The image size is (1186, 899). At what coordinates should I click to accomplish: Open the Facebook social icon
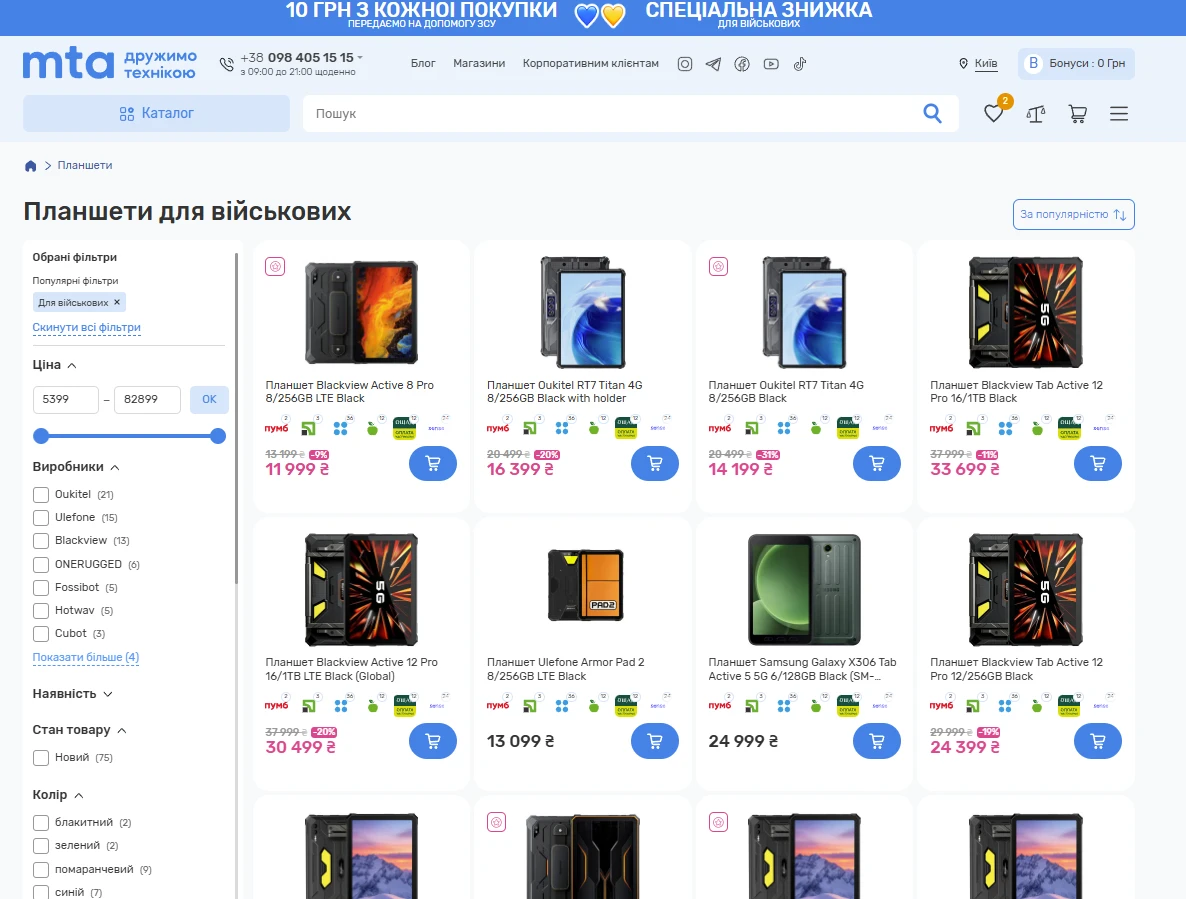[x=742, y=64]
